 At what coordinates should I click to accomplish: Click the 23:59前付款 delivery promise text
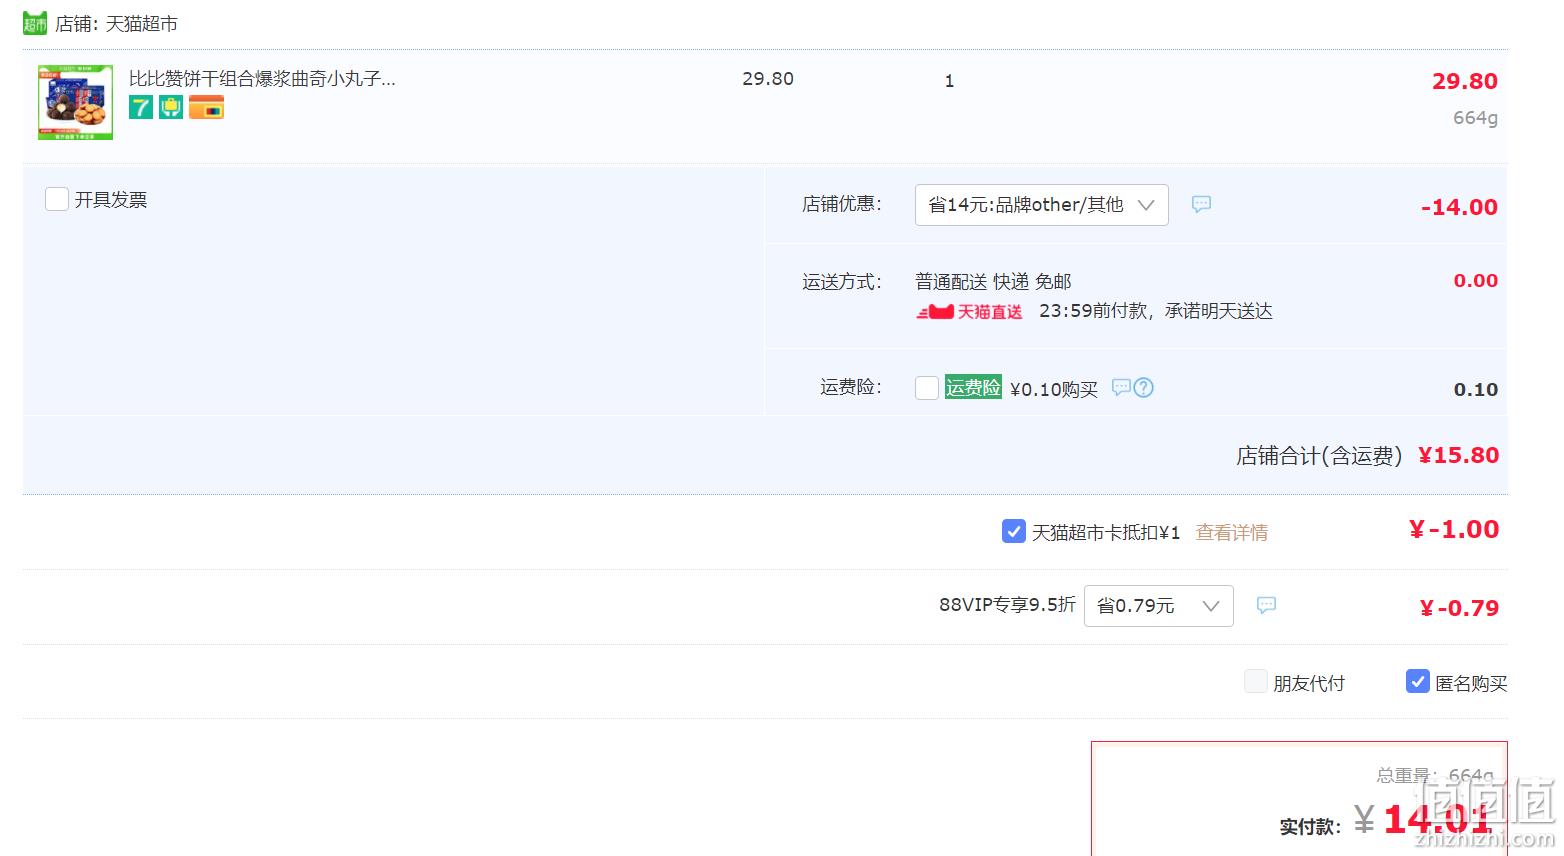pos(1155,311)
